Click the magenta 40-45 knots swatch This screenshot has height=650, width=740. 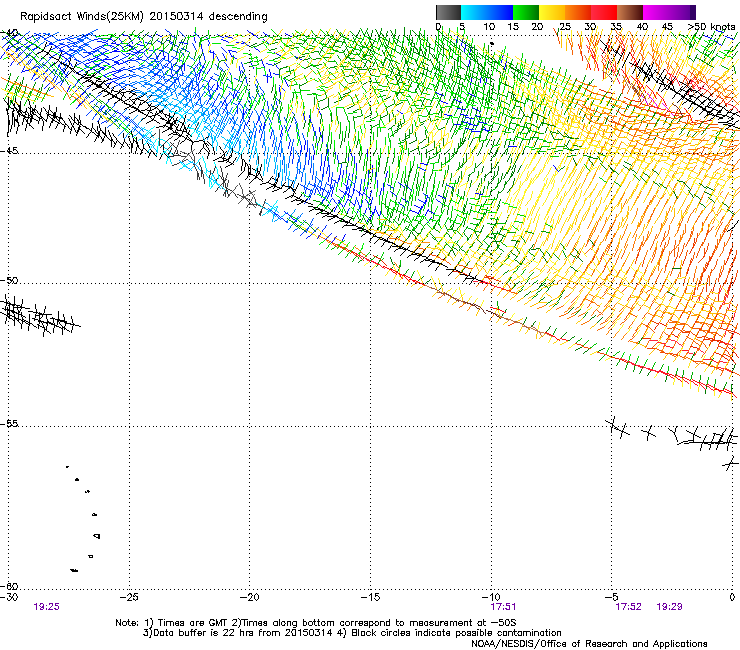click(656, 12)
